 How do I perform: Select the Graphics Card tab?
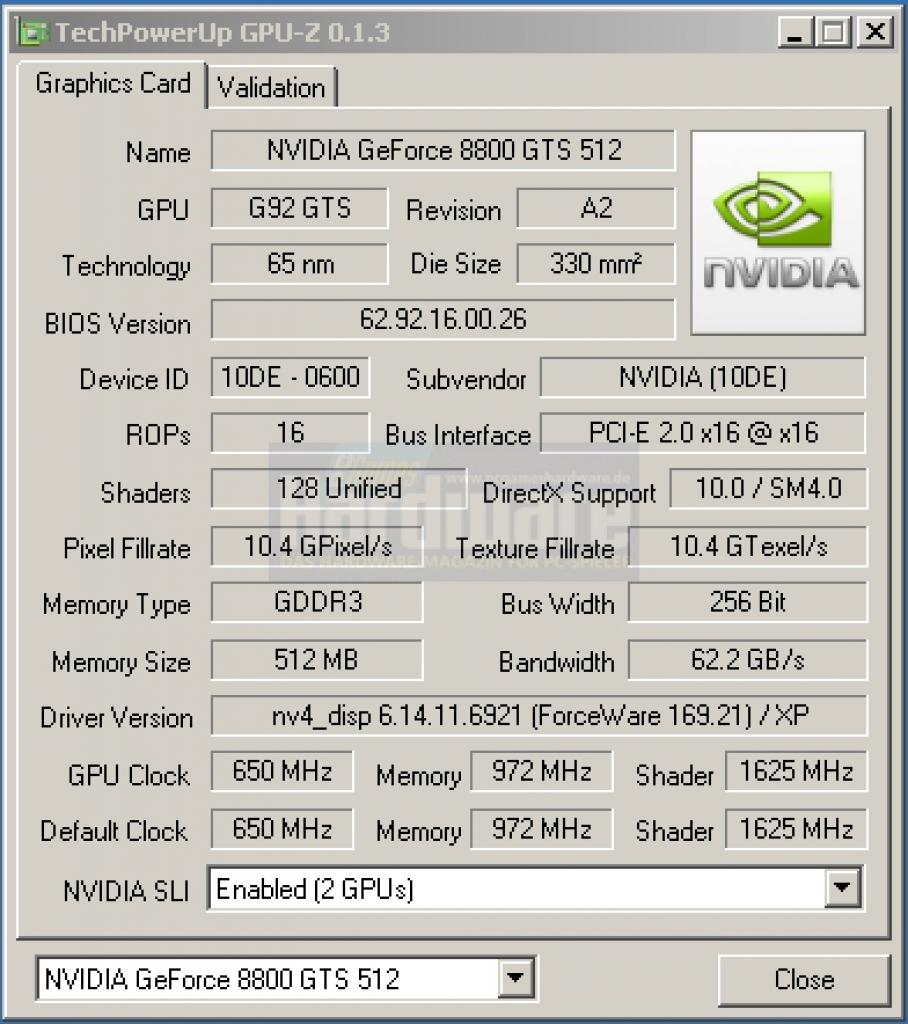coord(112,84)
